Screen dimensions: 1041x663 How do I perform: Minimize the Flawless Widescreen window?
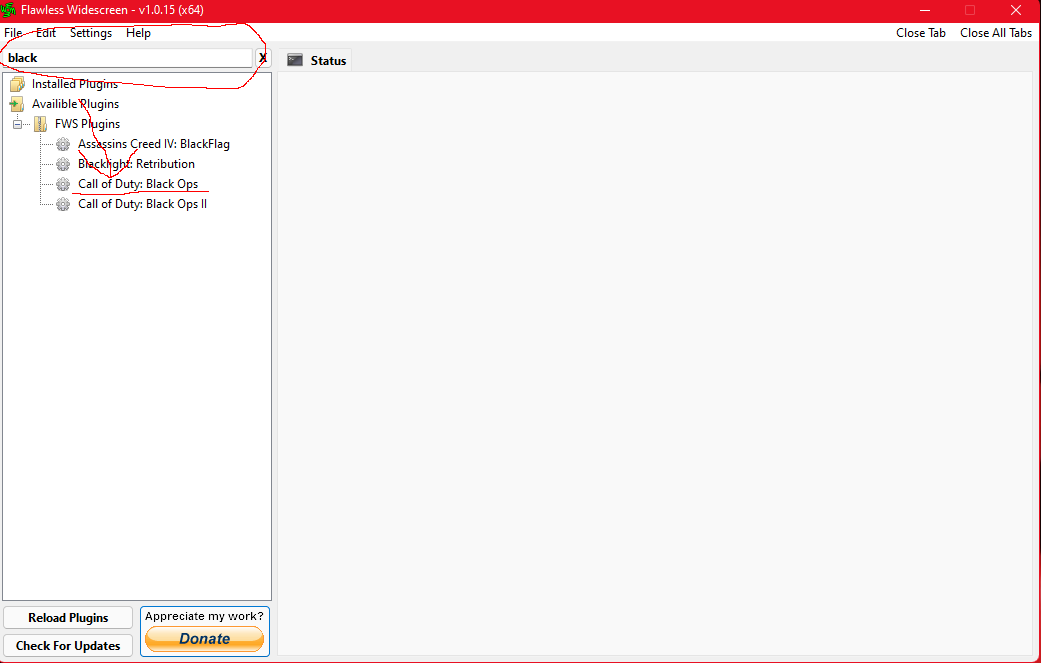coord(925,10)
